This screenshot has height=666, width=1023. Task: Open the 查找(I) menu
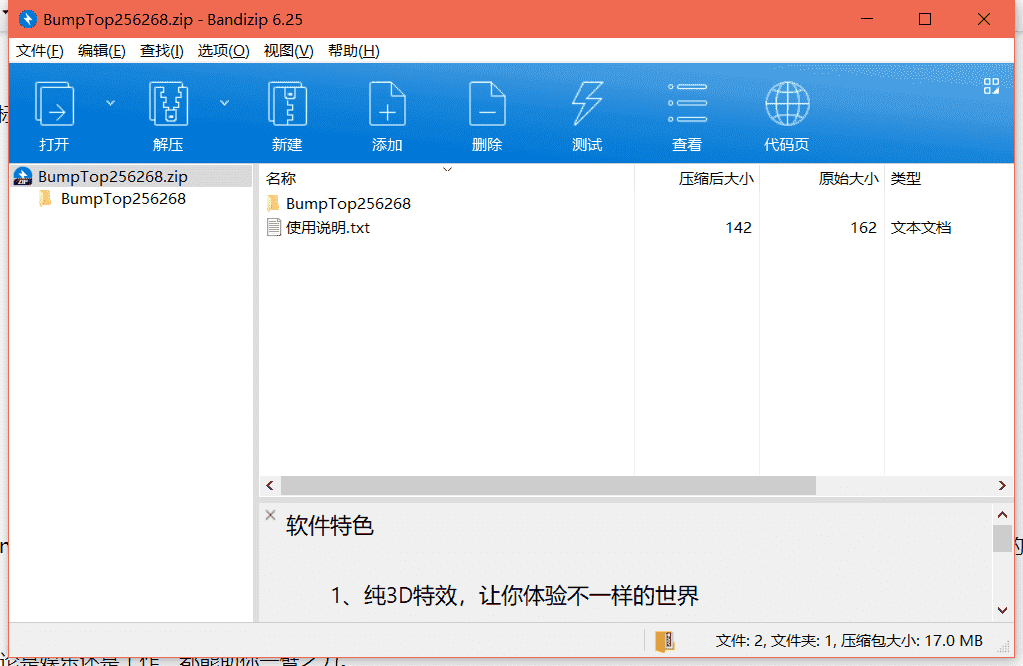(161, 51)
